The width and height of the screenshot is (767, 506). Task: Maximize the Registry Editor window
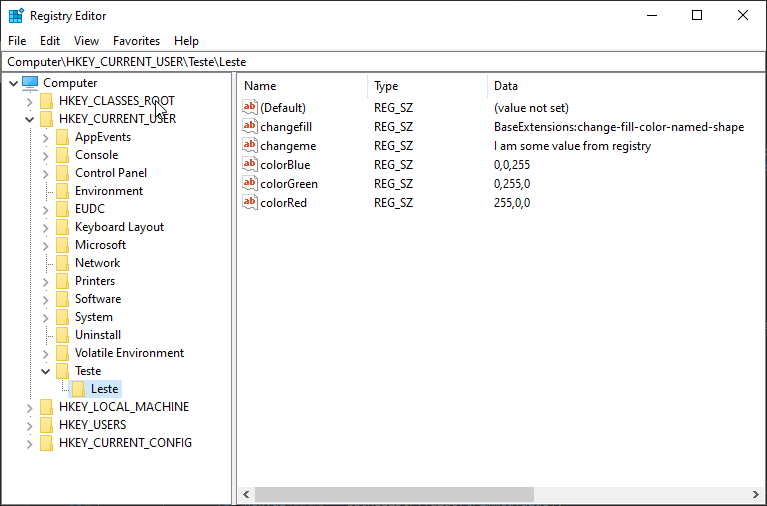(697, 15)
